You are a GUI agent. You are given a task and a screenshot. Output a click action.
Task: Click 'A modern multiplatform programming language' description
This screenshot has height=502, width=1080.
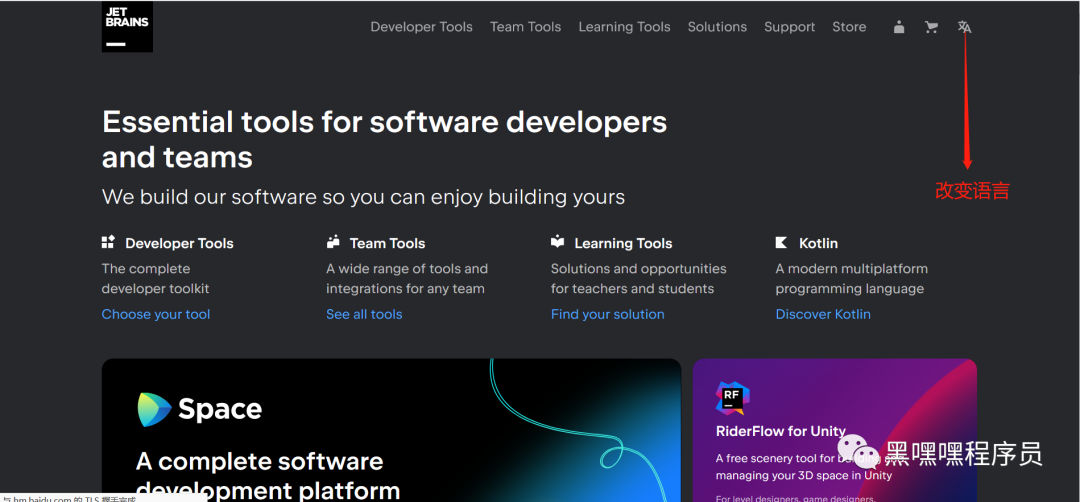point(851,278)
